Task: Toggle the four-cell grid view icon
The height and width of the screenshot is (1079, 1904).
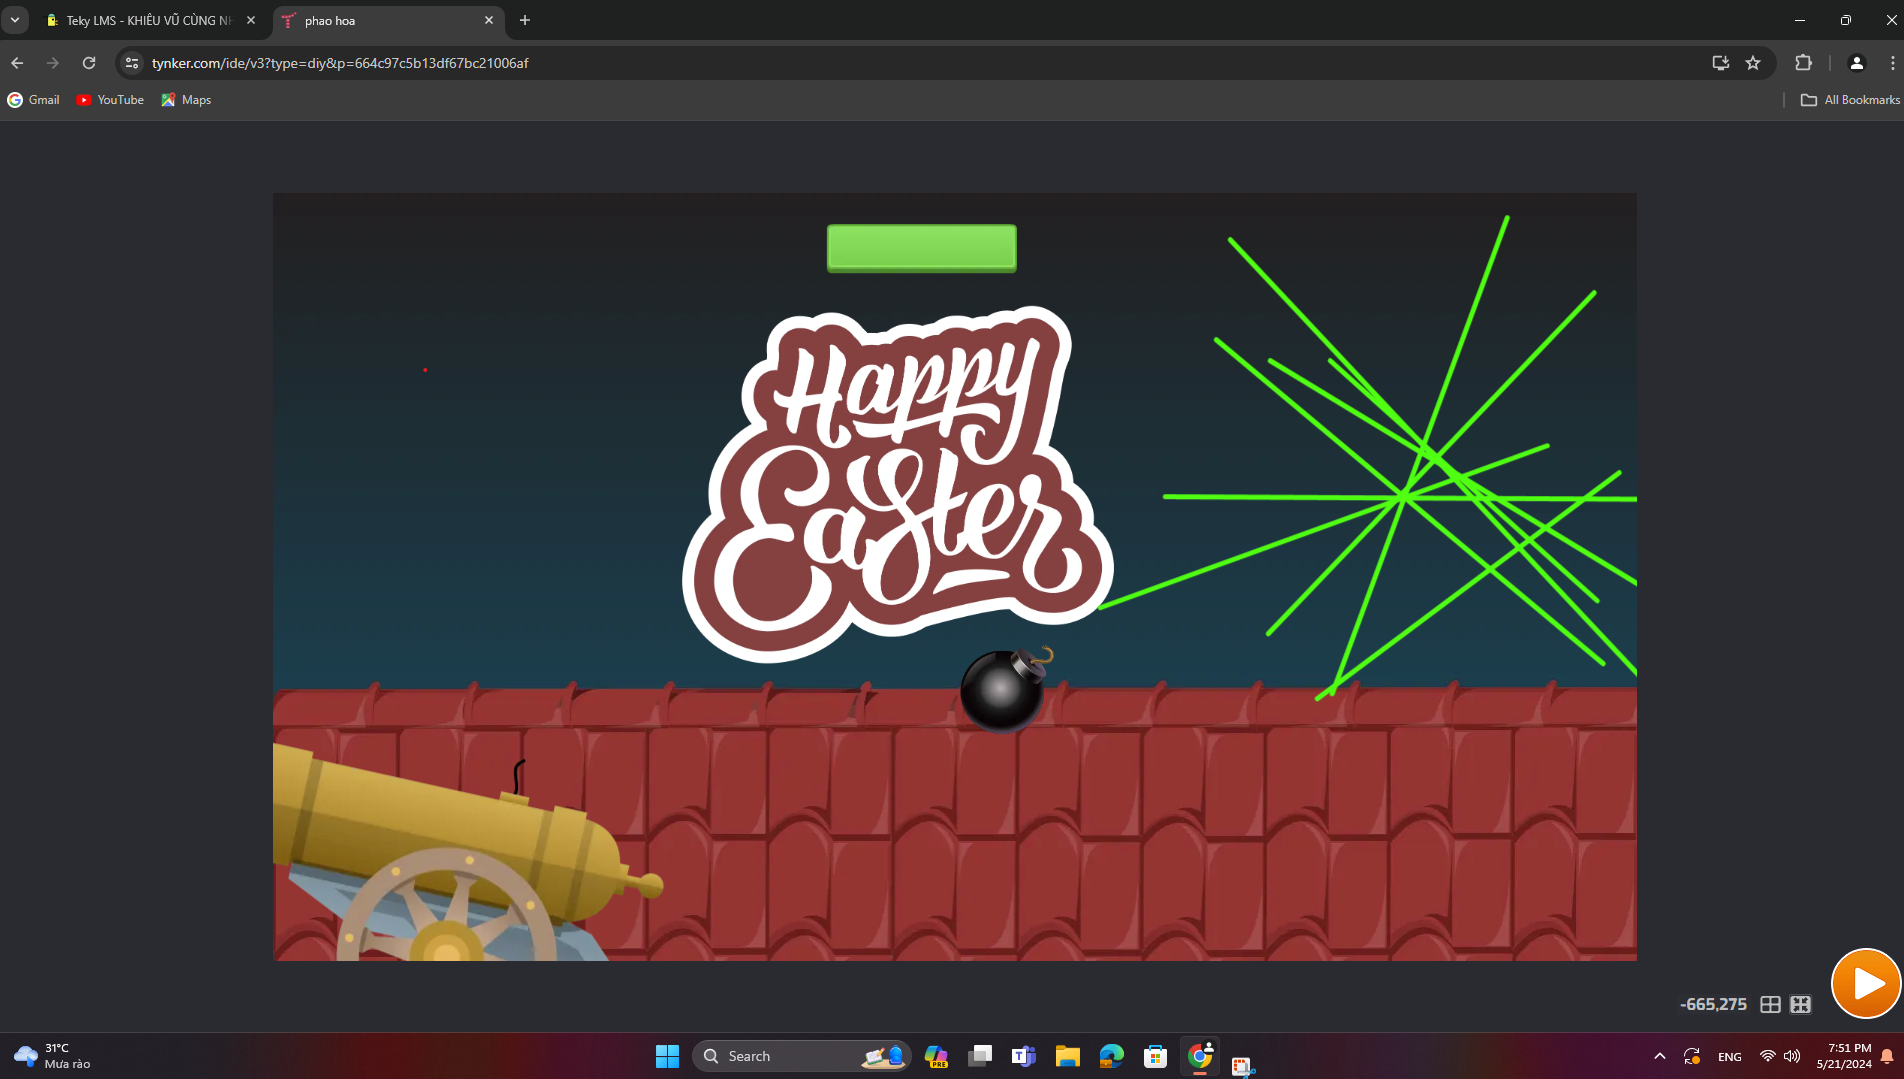Action: click(x=1770, y=1004)
